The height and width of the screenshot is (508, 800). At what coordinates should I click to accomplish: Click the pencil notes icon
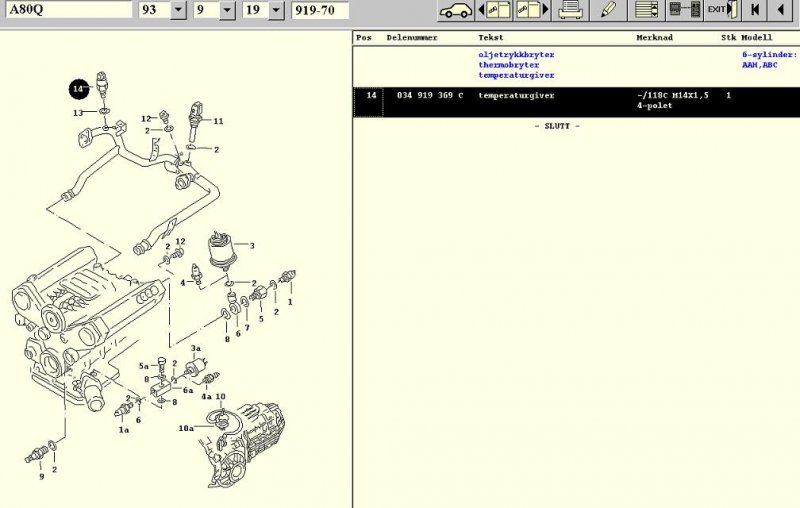click(607, 10)
